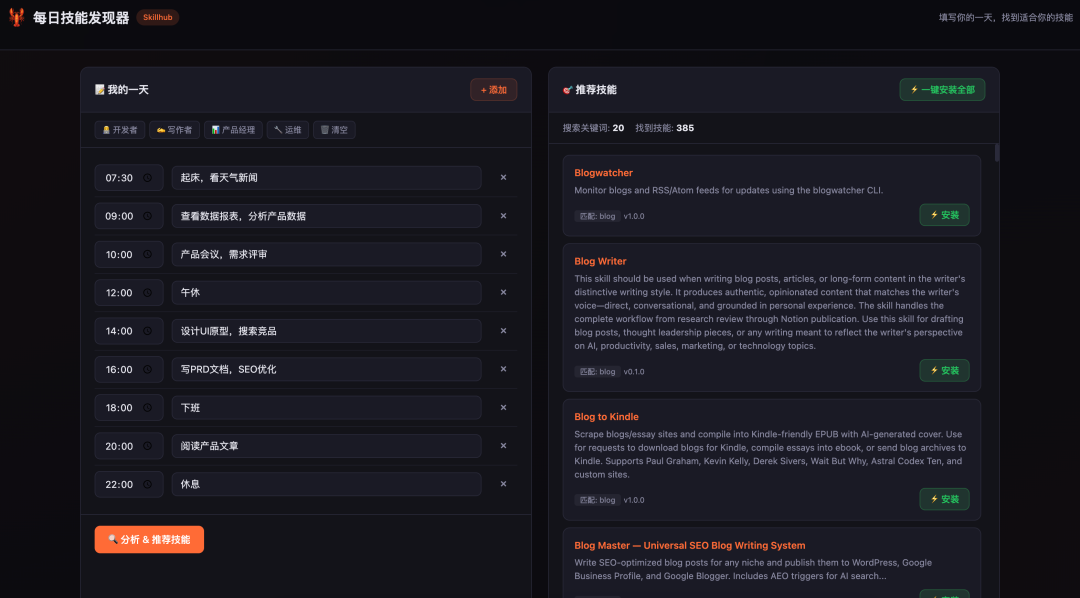Open time picker icon on 14:00 row

pyautogui.click(x=148, y=331)
